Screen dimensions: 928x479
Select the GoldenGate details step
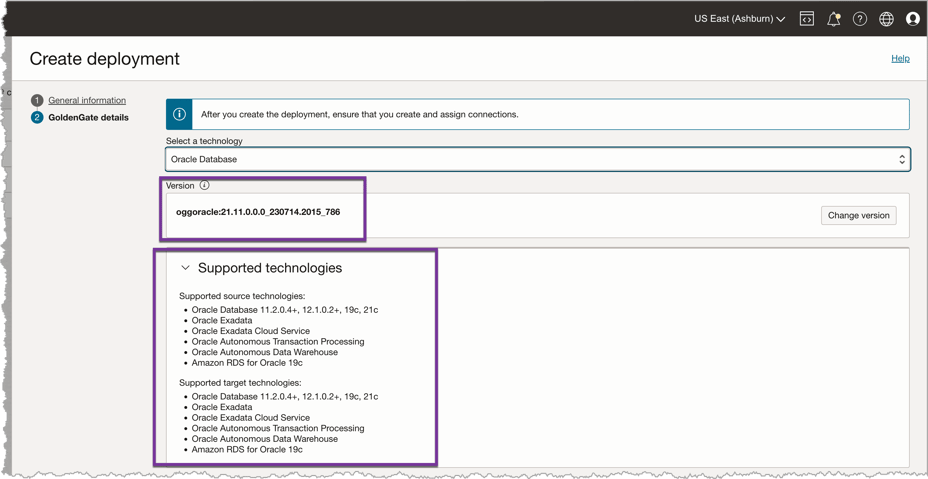click(88, 118)
